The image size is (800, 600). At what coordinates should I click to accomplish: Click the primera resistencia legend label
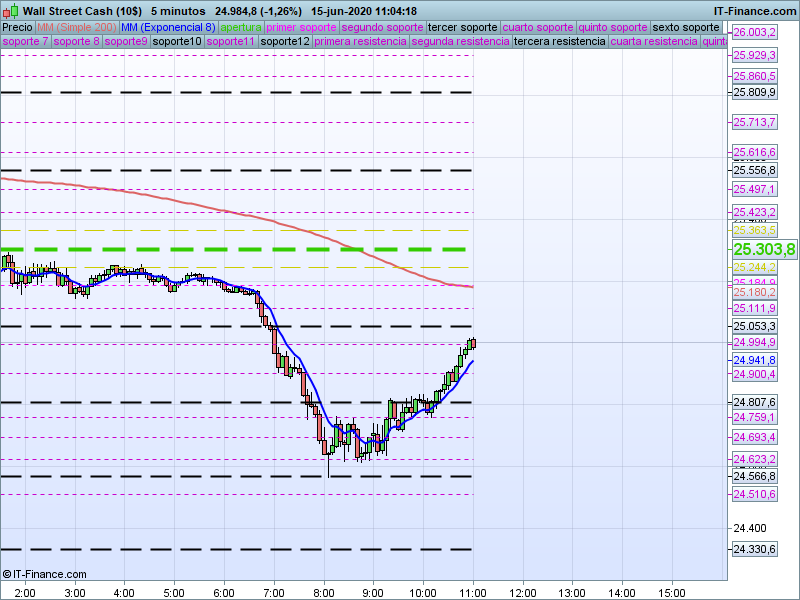tap(361, 41)
